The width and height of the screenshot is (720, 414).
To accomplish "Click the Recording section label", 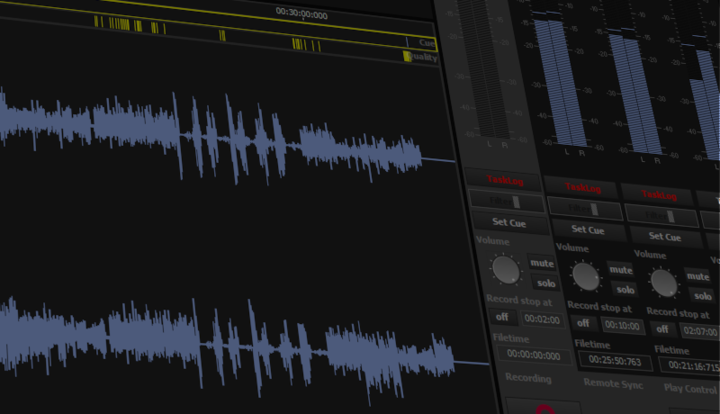I will [x=528, y=378].
